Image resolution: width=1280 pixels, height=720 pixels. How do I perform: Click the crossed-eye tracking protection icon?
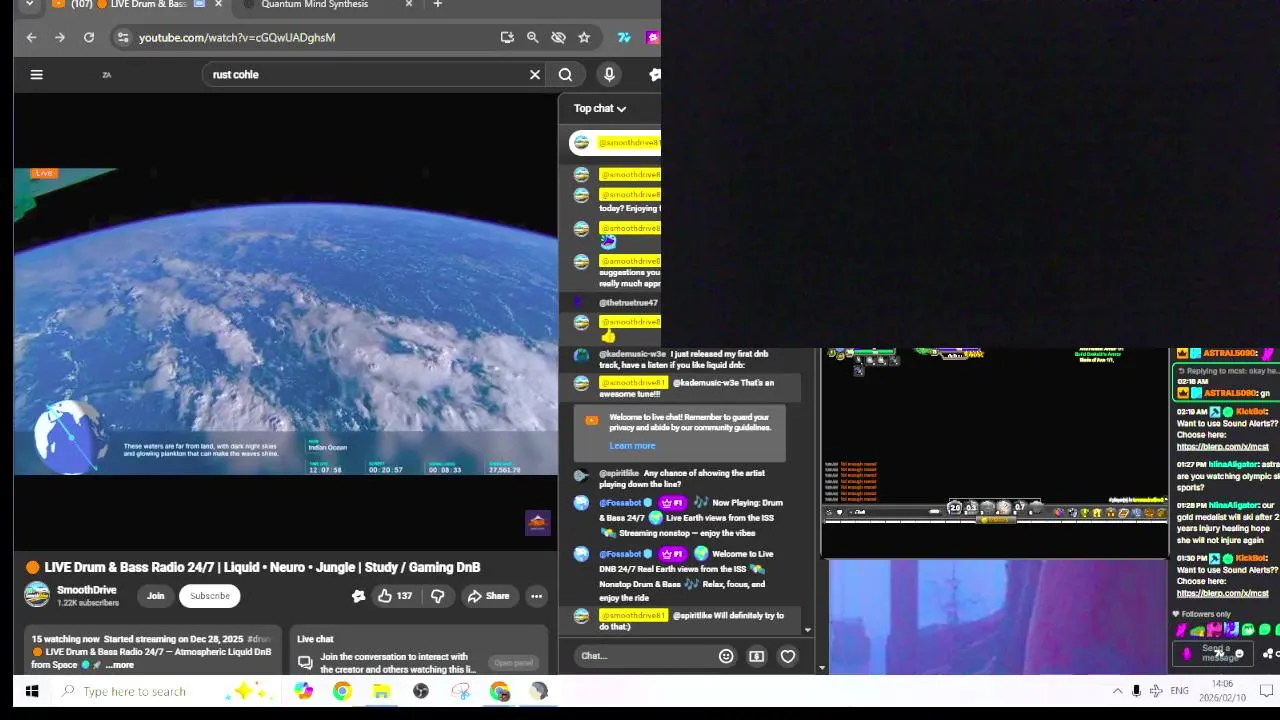(558, 38)
